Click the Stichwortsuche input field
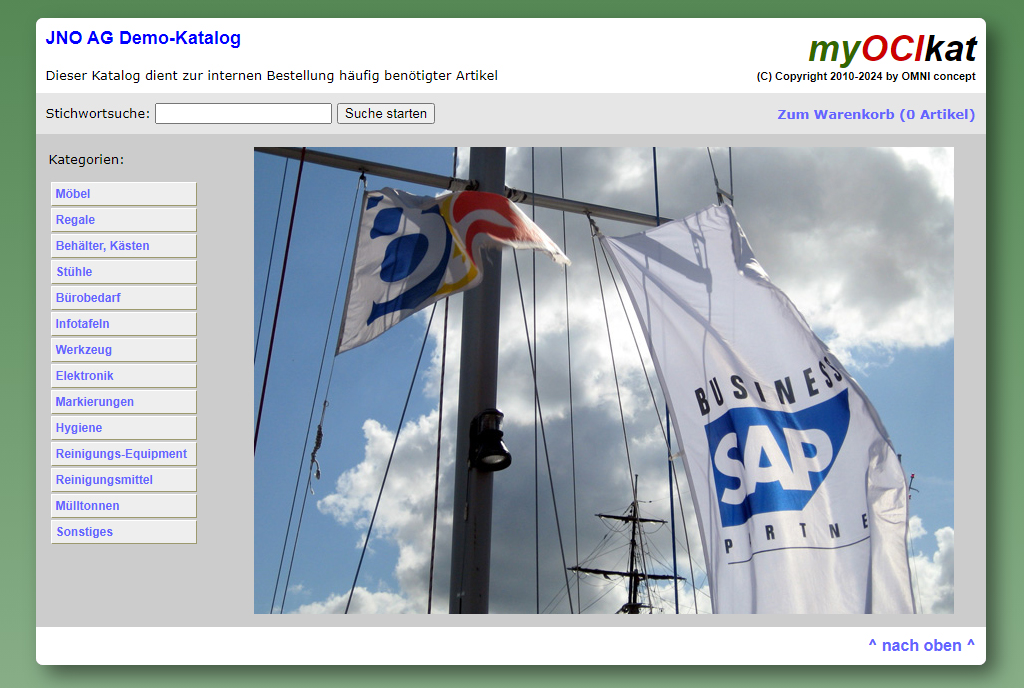This screenshot has width=1024, height=688. 243,114
